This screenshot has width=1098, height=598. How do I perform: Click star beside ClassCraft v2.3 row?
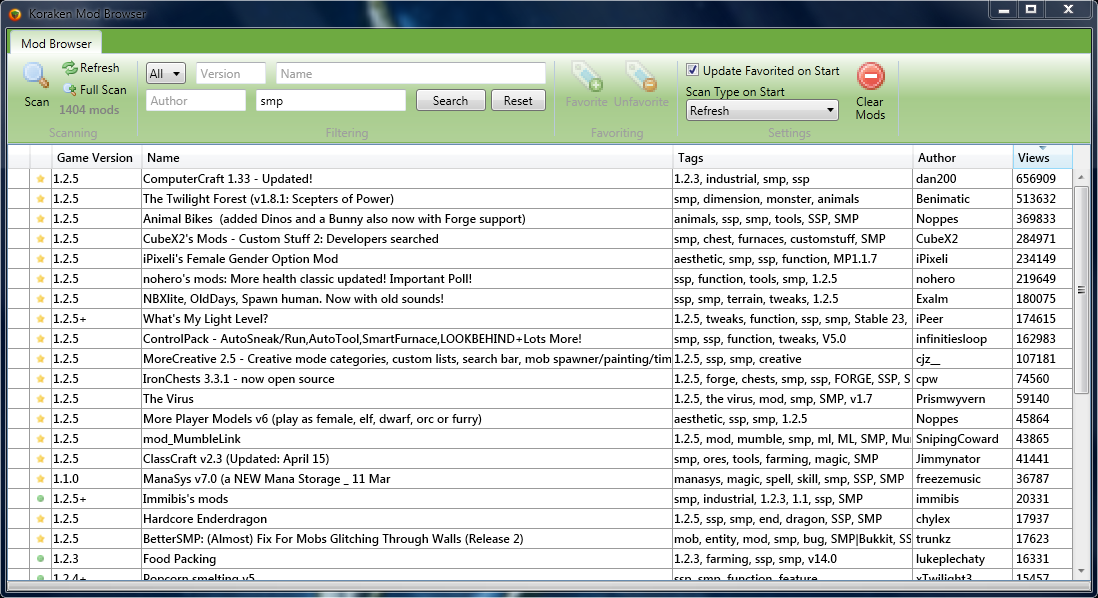point(41,459)
